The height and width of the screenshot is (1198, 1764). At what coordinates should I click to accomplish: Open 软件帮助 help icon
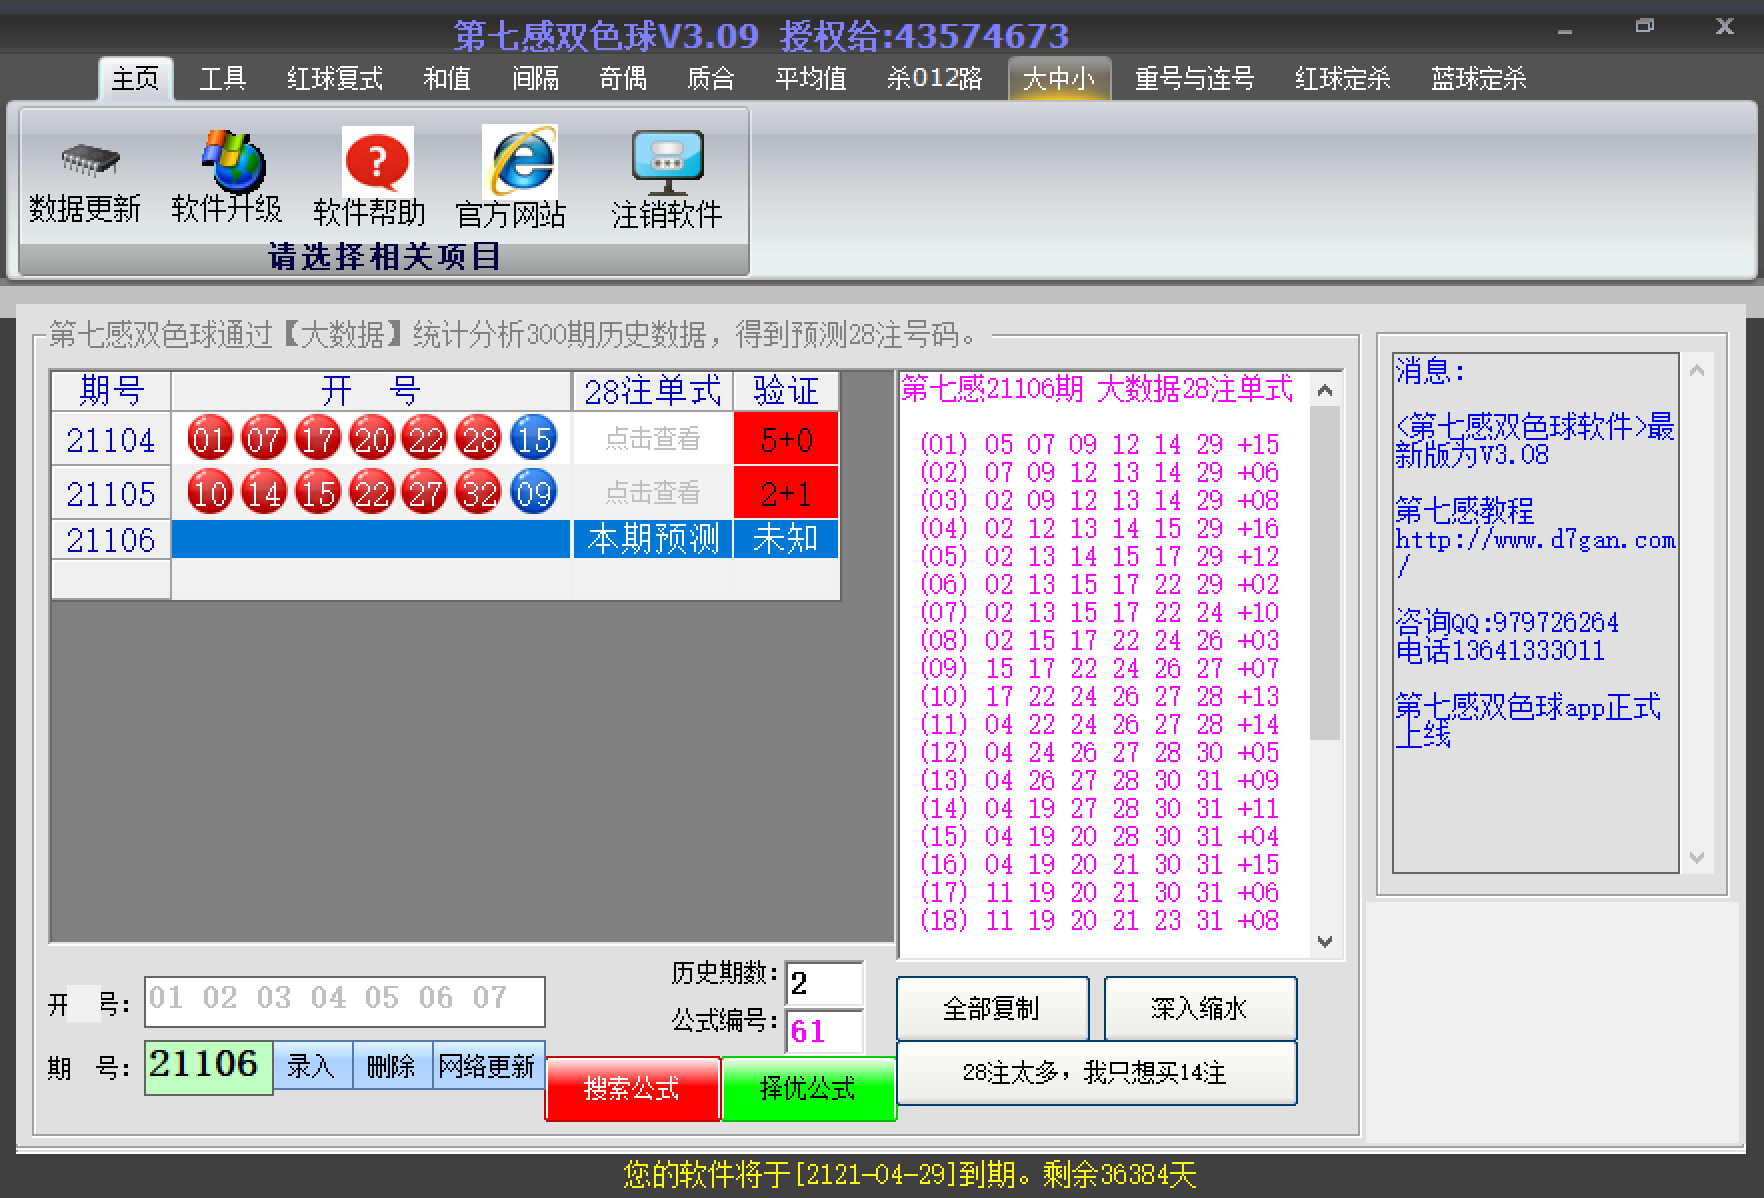[x=375, y=162]
